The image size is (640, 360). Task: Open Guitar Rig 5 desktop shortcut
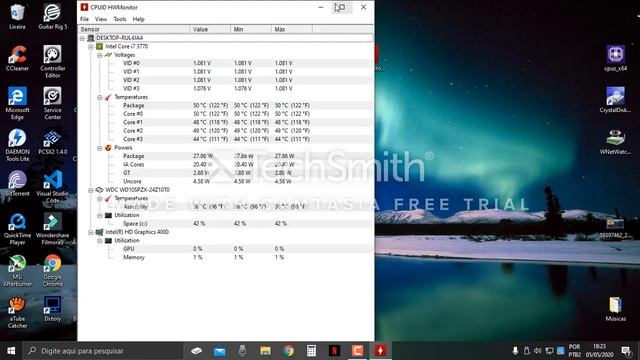click(x=53, y=16)
